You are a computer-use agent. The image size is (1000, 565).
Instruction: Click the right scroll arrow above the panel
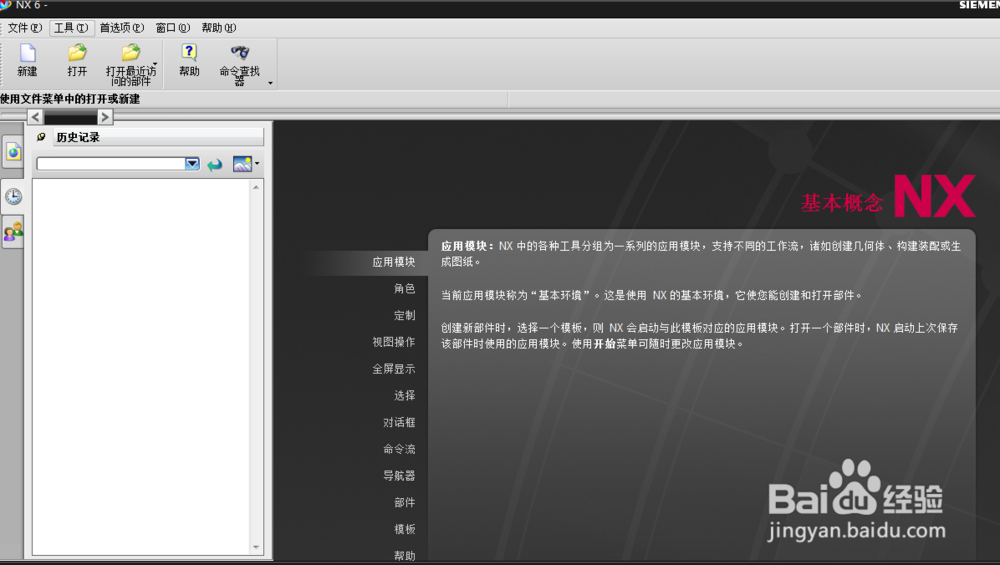[x=105, y=117]
